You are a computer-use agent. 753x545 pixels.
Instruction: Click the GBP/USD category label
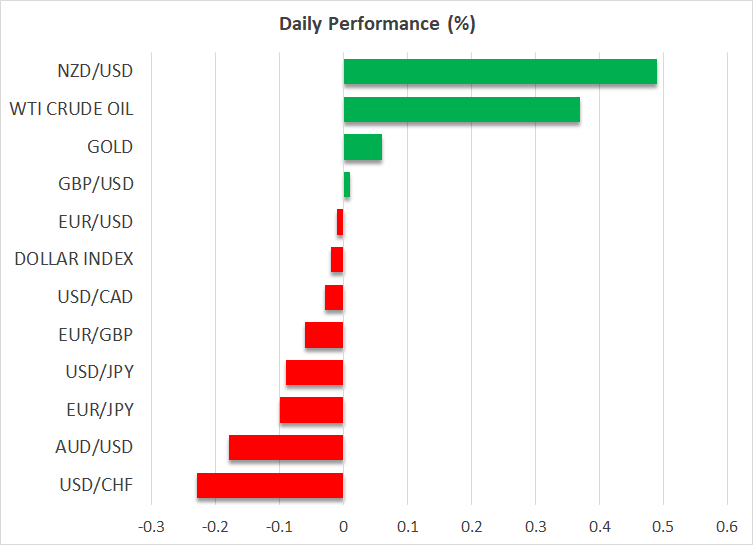pyautogui.click(x=94, y=184)
